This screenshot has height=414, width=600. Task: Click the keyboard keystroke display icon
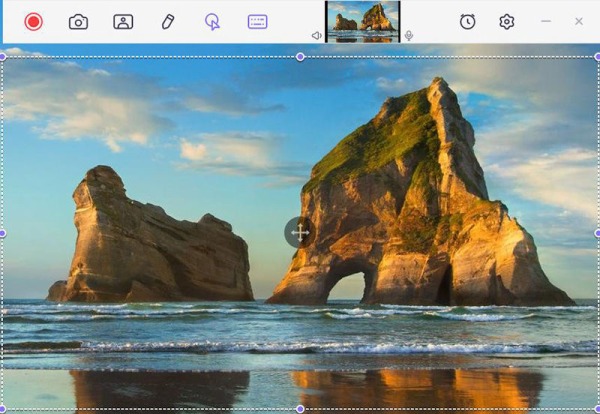click(257, 21)
